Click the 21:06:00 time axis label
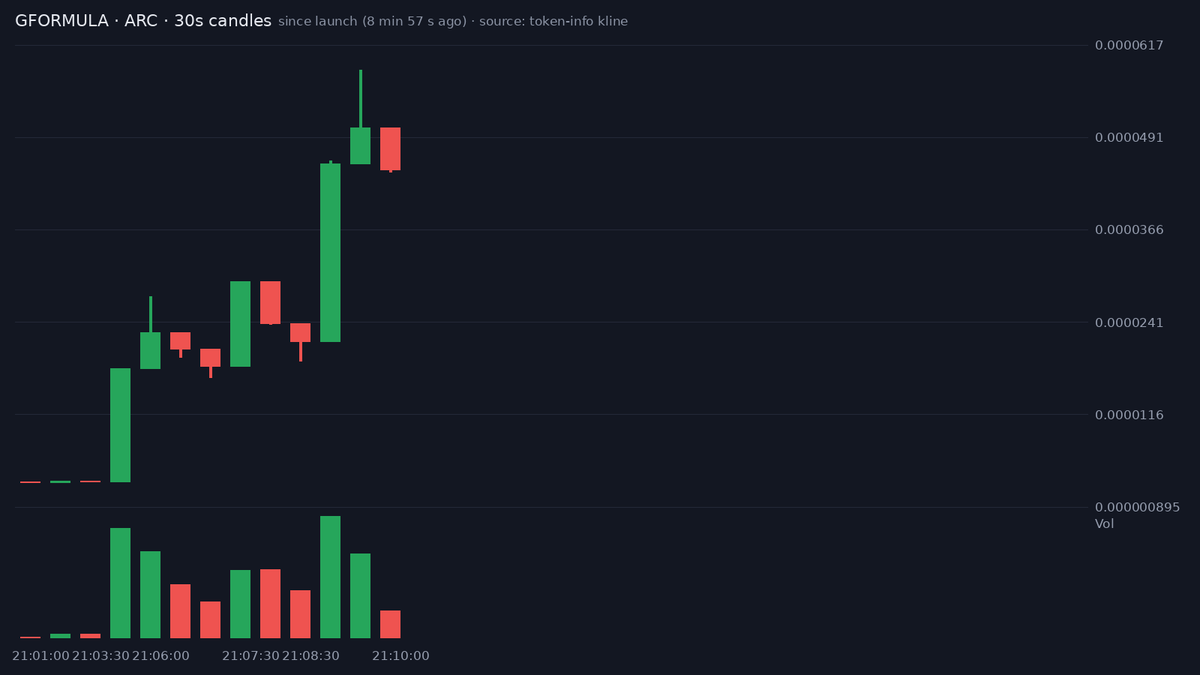 click(x=161, y=656)
